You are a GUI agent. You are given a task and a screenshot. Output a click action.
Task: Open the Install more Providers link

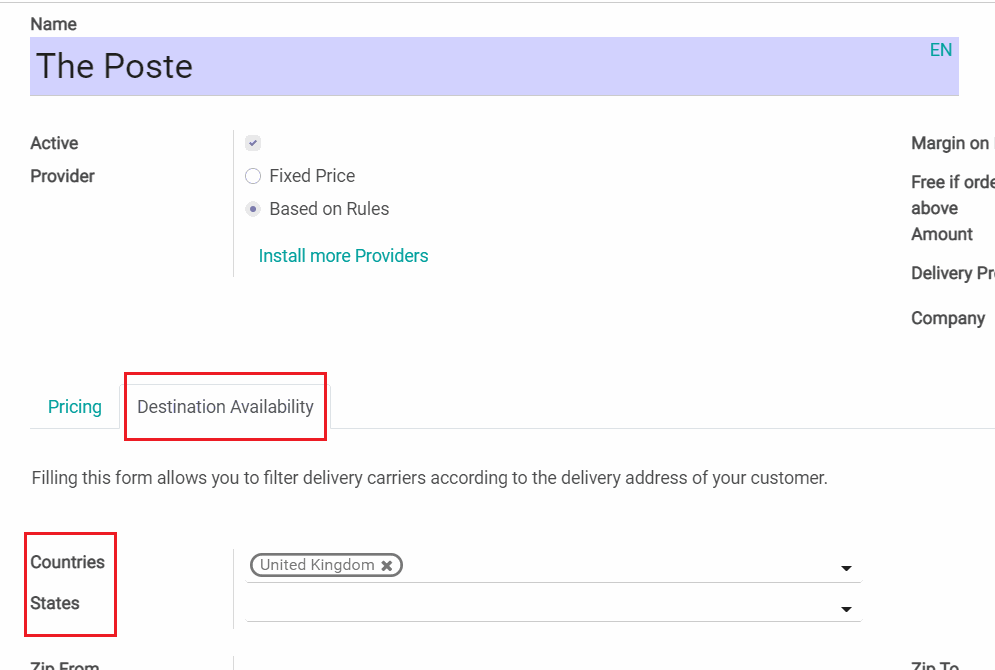coord(343,256)
